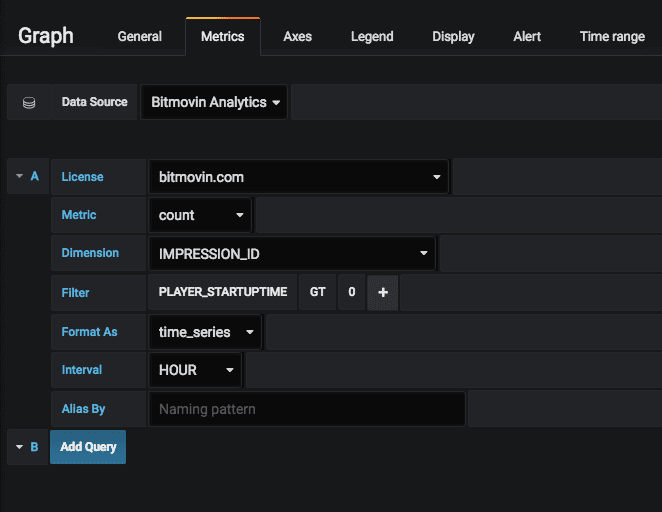Image resolution: width=662 pixels, height=512 pixels.
Task: Select the Metrics tab
Action: tap(222, 37)
